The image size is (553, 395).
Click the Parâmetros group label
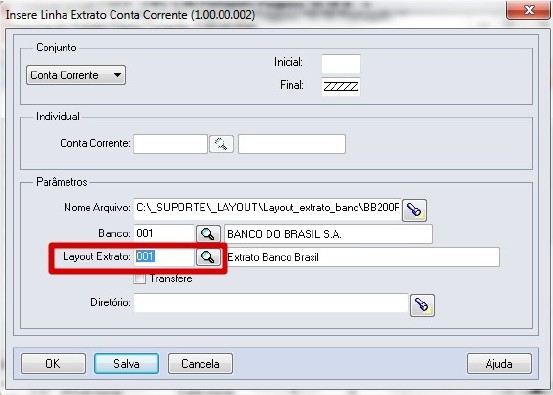click(x=62, y=182)
